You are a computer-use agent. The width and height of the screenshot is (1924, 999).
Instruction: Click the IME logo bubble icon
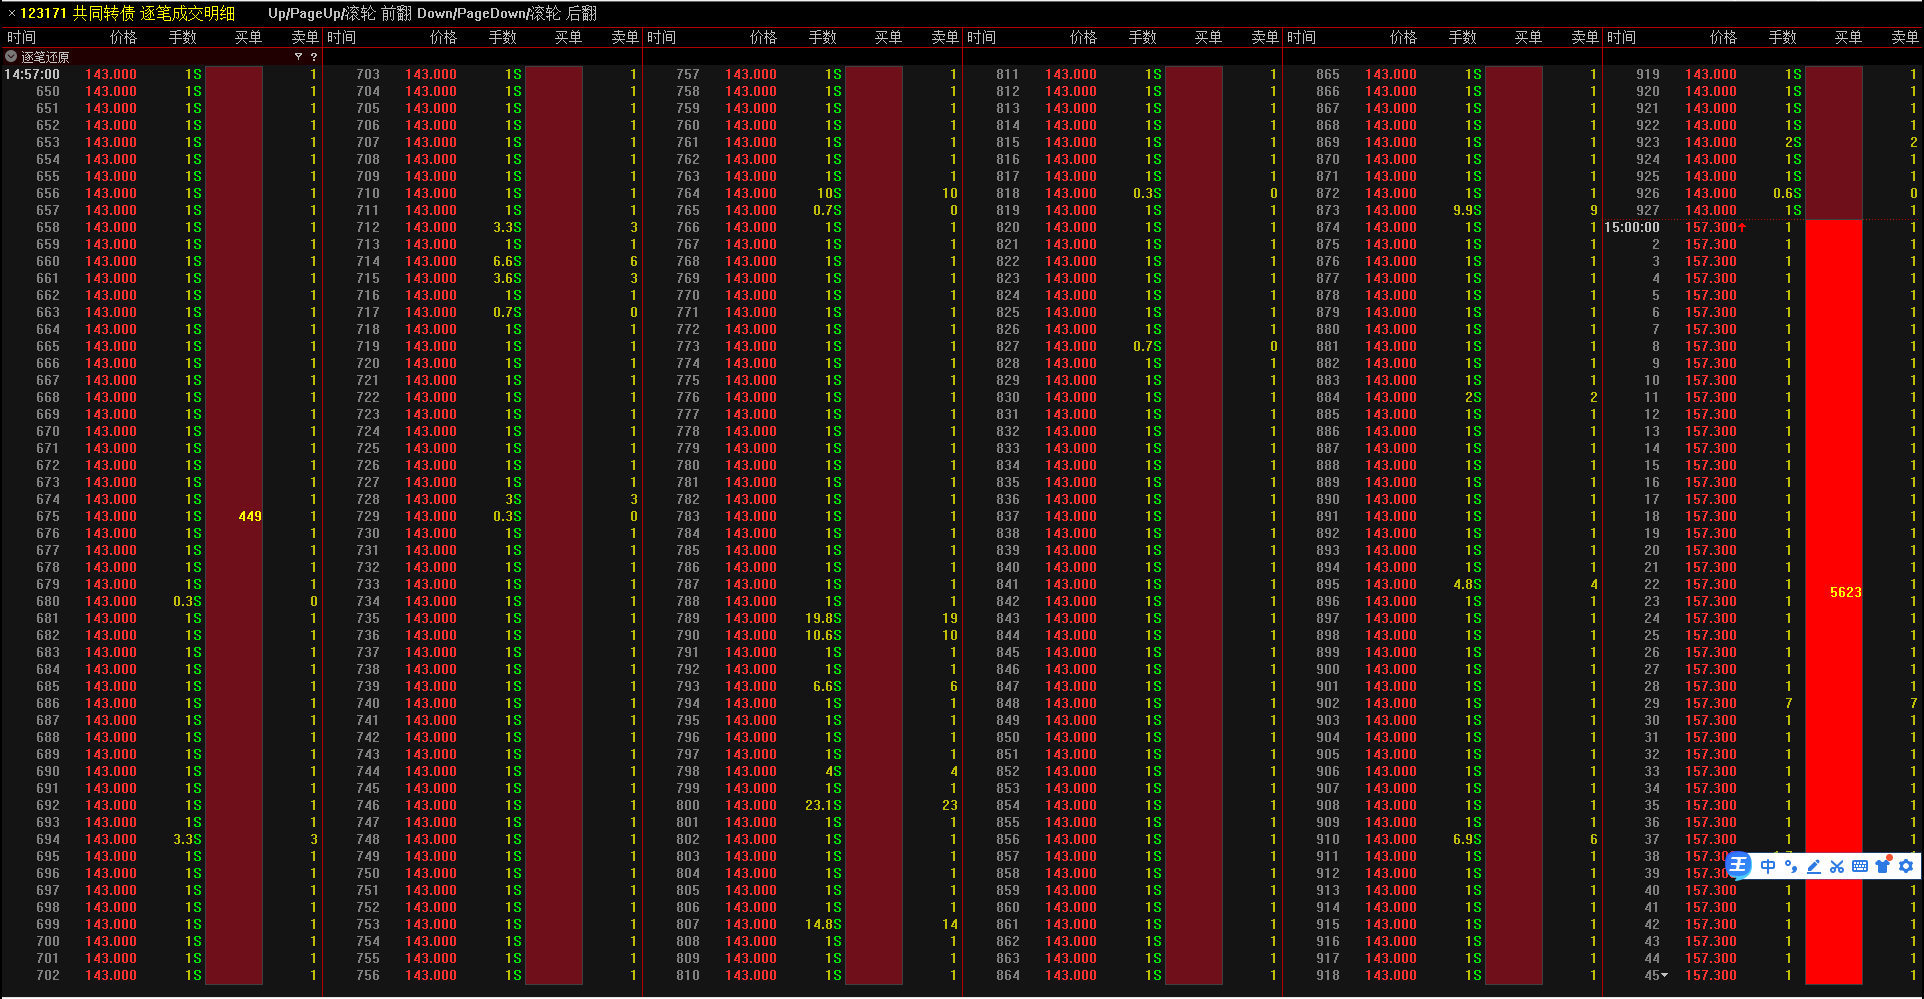(1739, 866)
